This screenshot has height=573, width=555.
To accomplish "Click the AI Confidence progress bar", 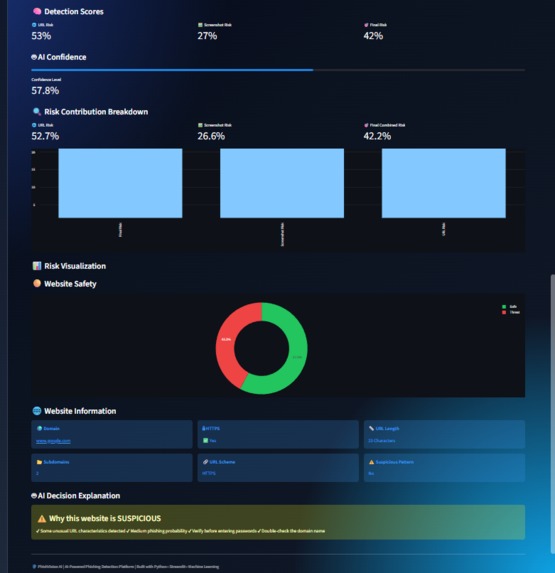I will [x=278, y=69].
